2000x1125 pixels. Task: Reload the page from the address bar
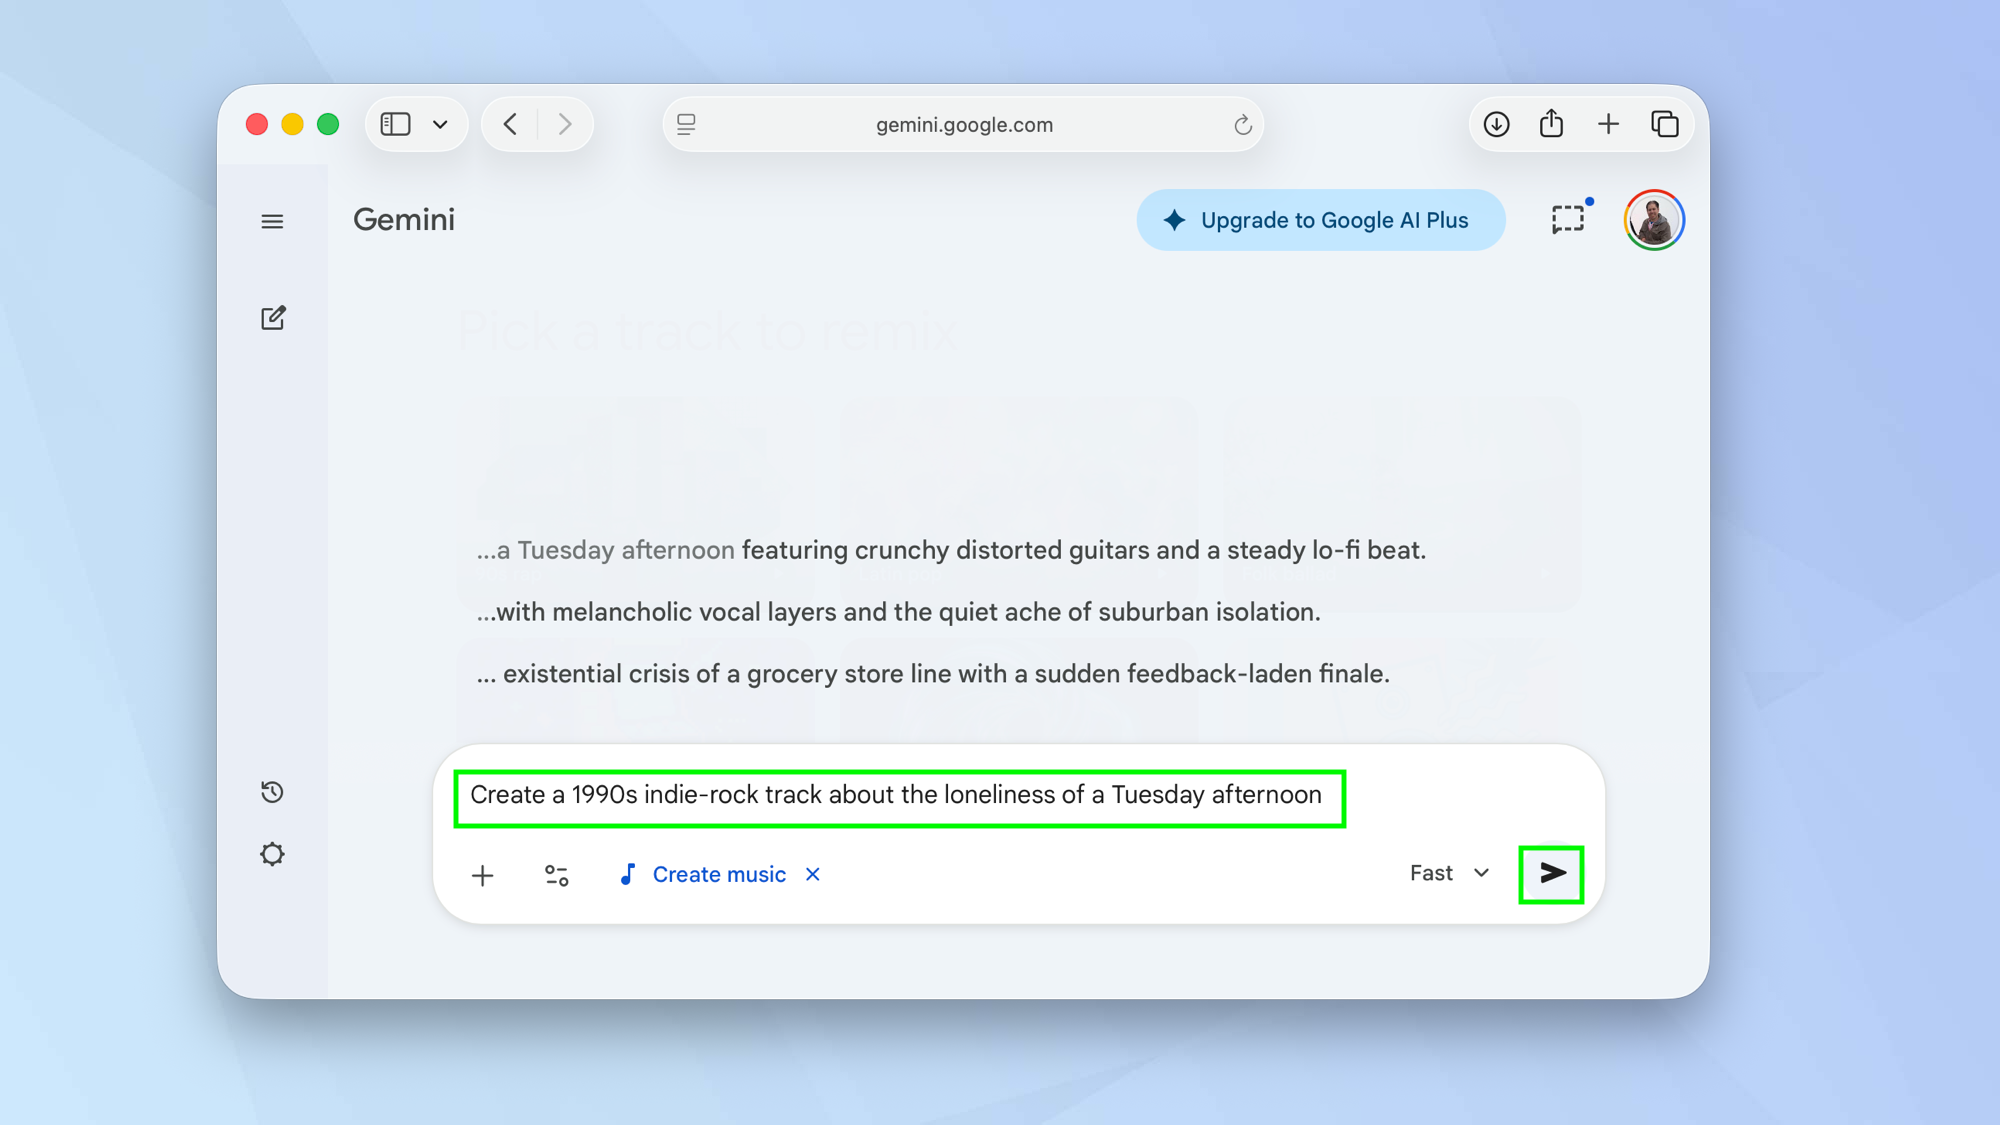[x=1242, y=125]
